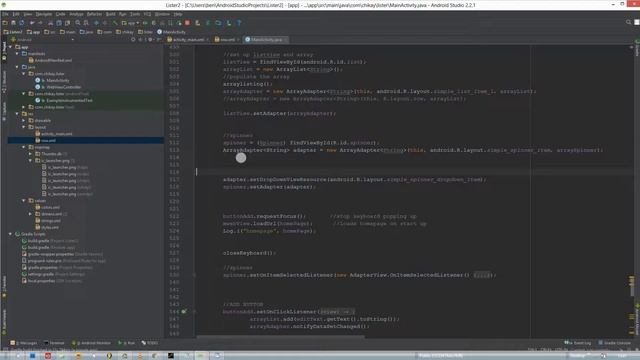
Task: Select local.properties in Gradle Scripts
Action: [52, 281]
